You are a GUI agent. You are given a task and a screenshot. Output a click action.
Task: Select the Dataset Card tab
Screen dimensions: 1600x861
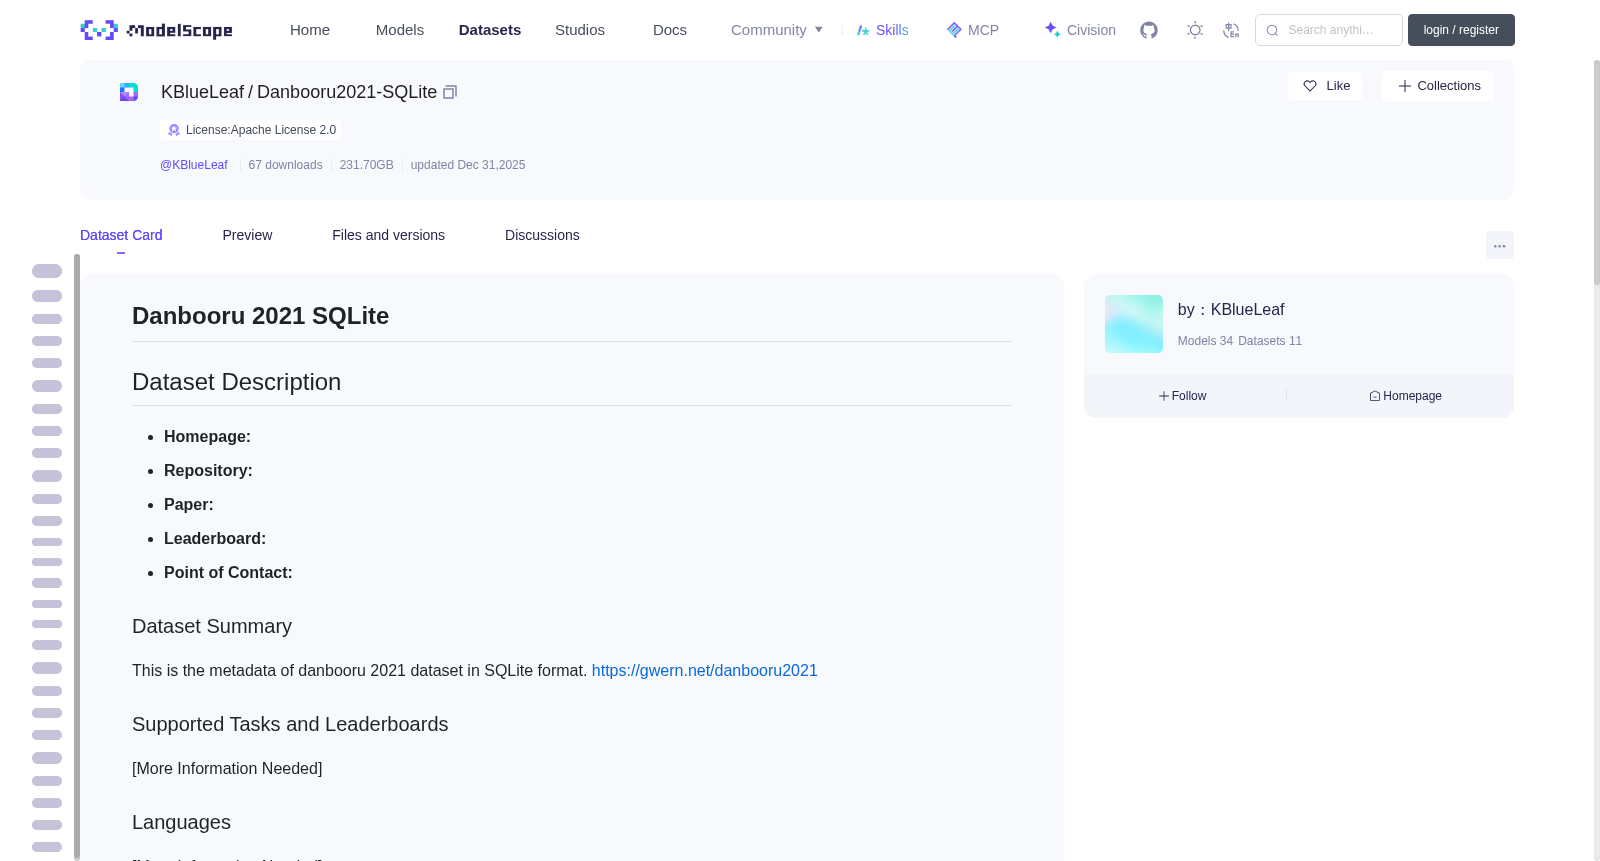(121, 235)
